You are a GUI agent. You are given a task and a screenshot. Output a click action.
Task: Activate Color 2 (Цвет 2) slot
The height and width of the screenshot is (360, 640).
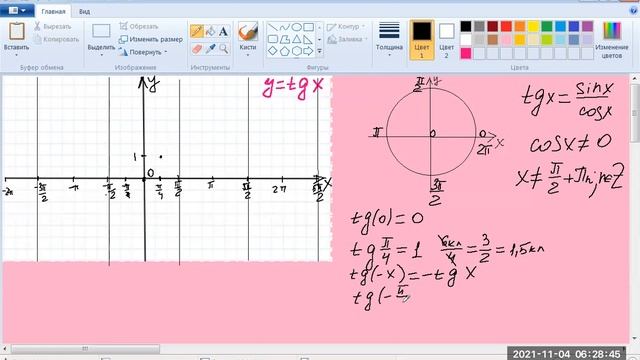[446, 40]
